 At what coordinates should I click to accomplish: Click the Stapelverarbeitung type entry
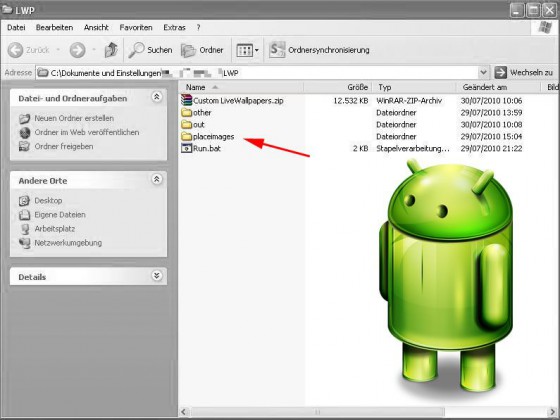pos(413,148)
